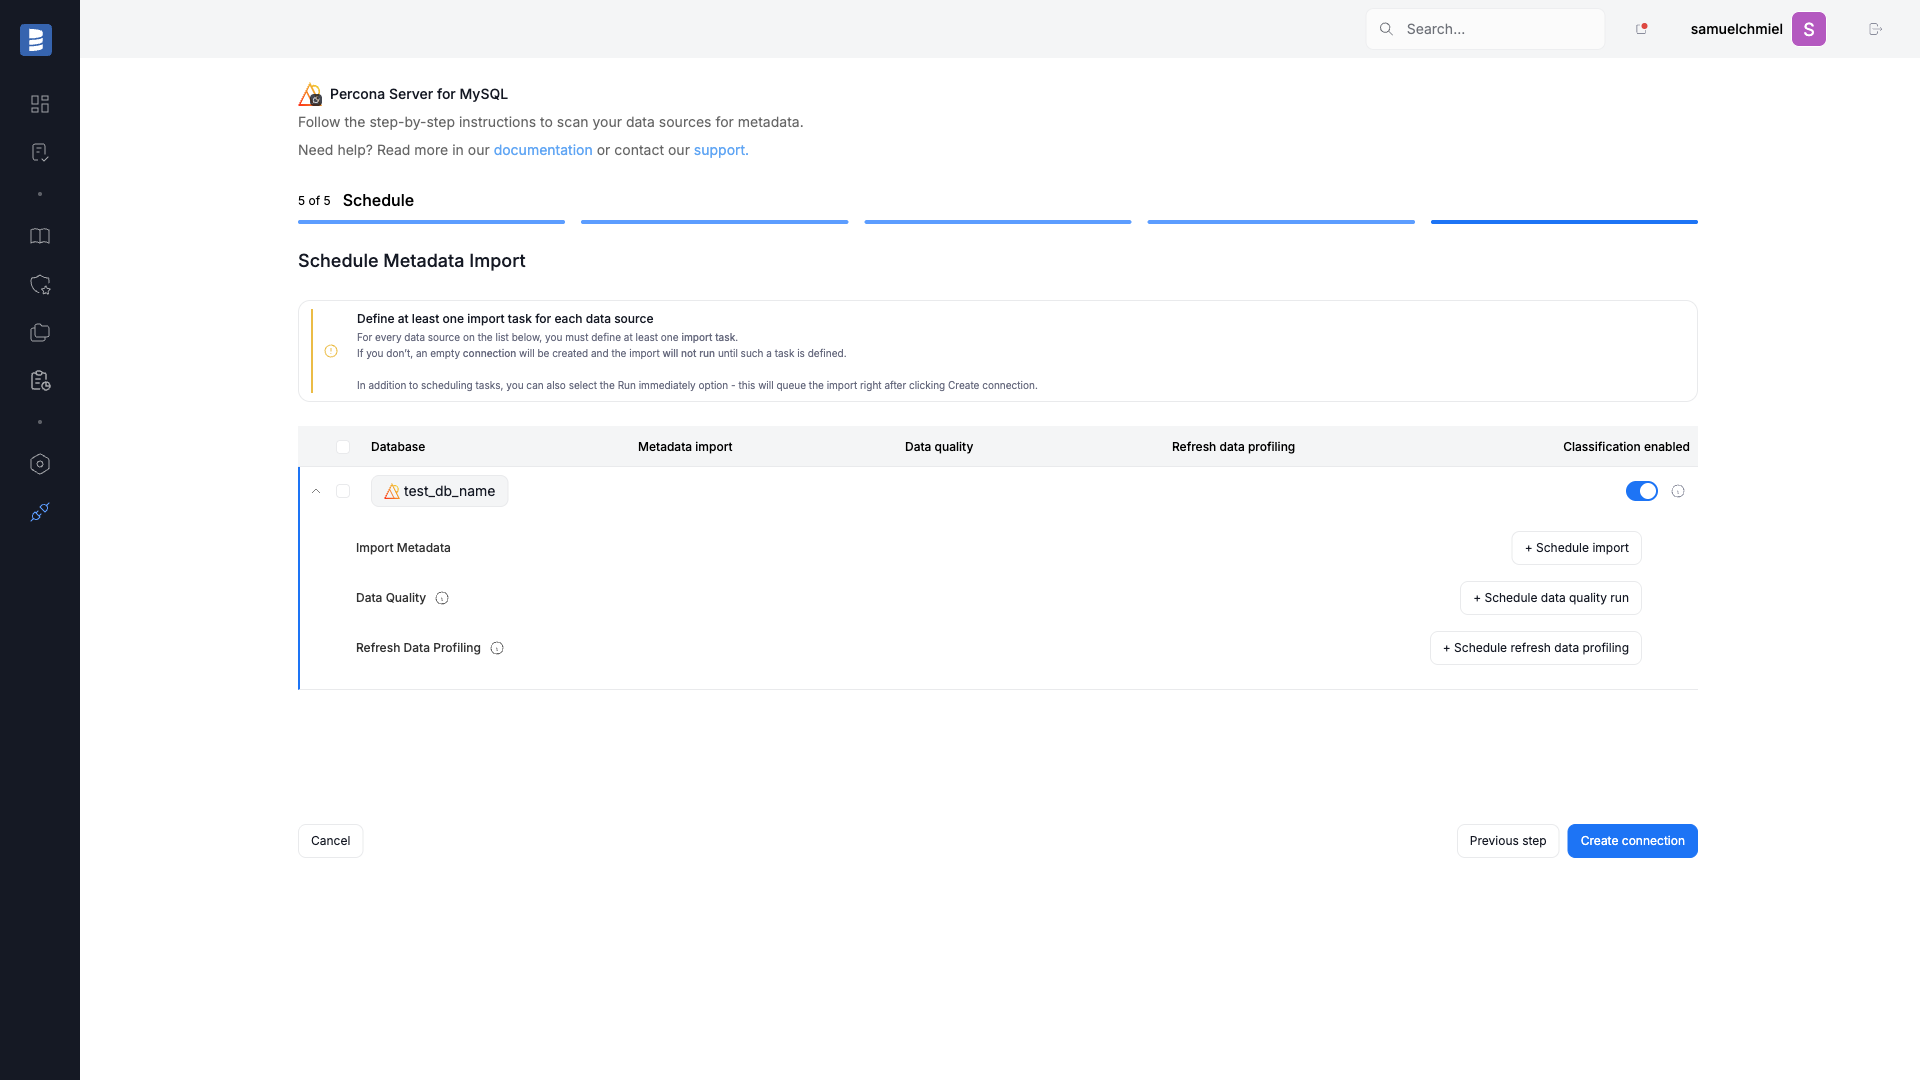Click the logout icon in top bar
Image resolution: width=1920 pixels, height=1080 pixels.
pyautogui.click(x=1875, y=29)
